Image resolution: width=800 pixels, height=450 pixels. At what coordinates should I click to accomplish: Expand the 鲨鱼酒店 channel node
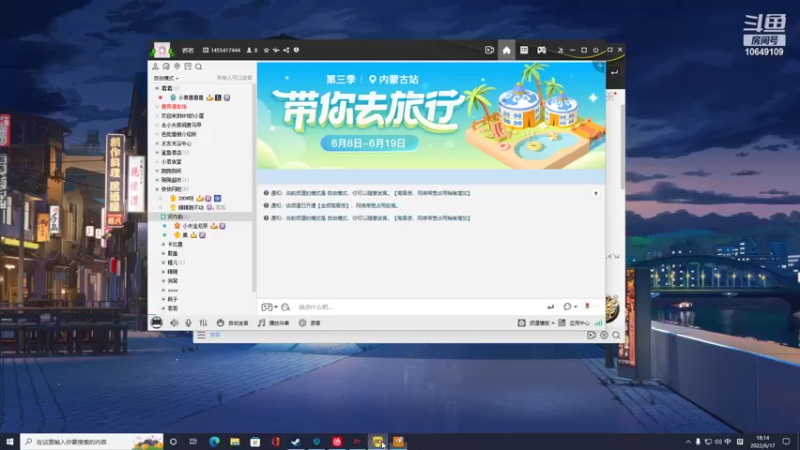tap(157, 153)
